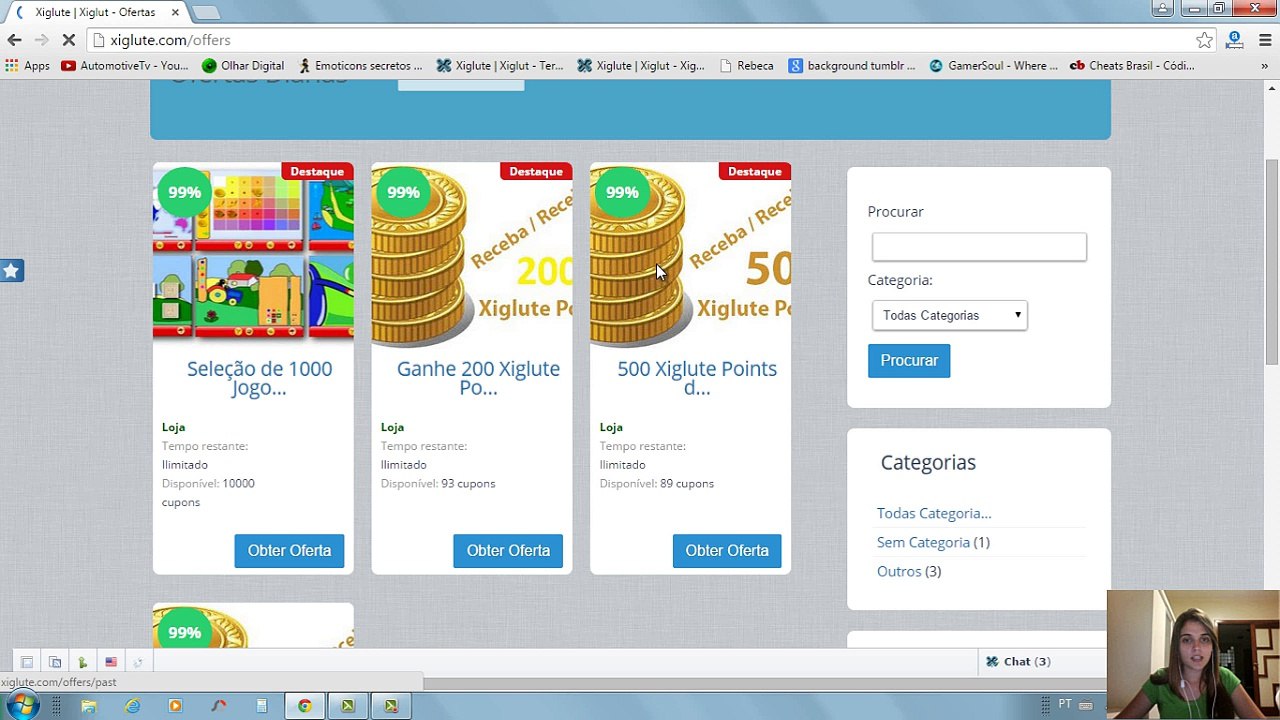Open the AutomotiveTv YouTube bookmark

click(x=125, y=65)
